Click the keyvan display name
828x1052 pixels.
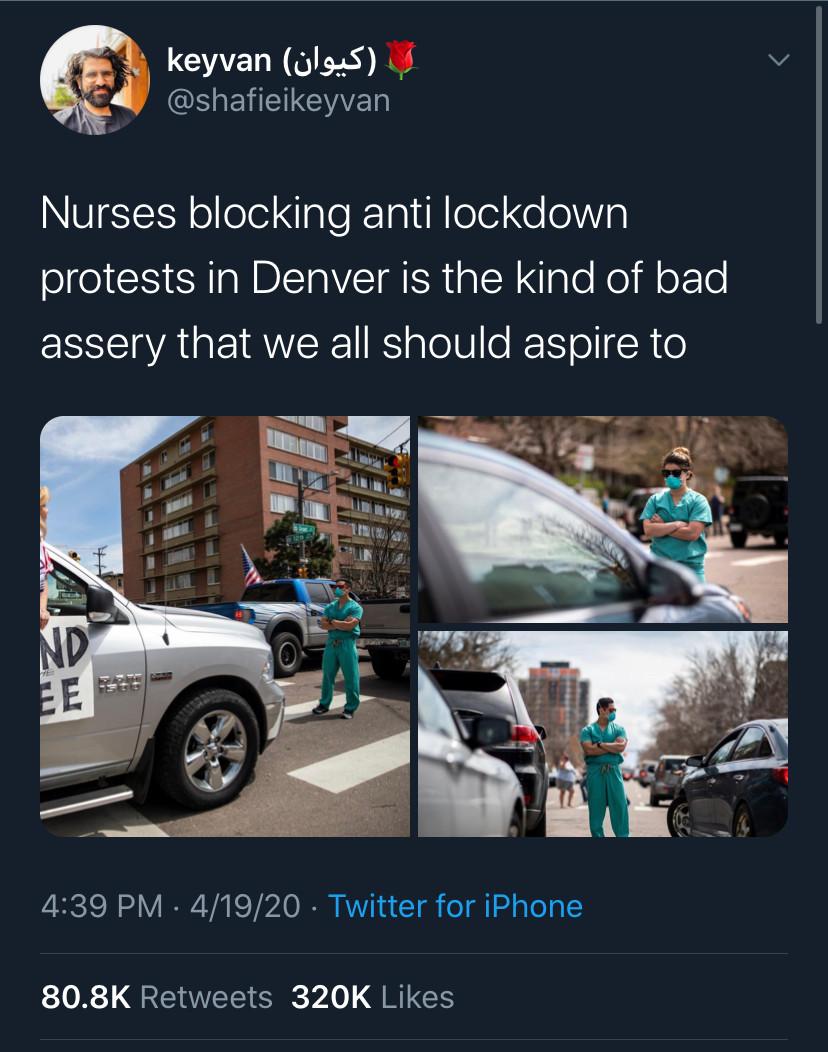pos(218,61)
